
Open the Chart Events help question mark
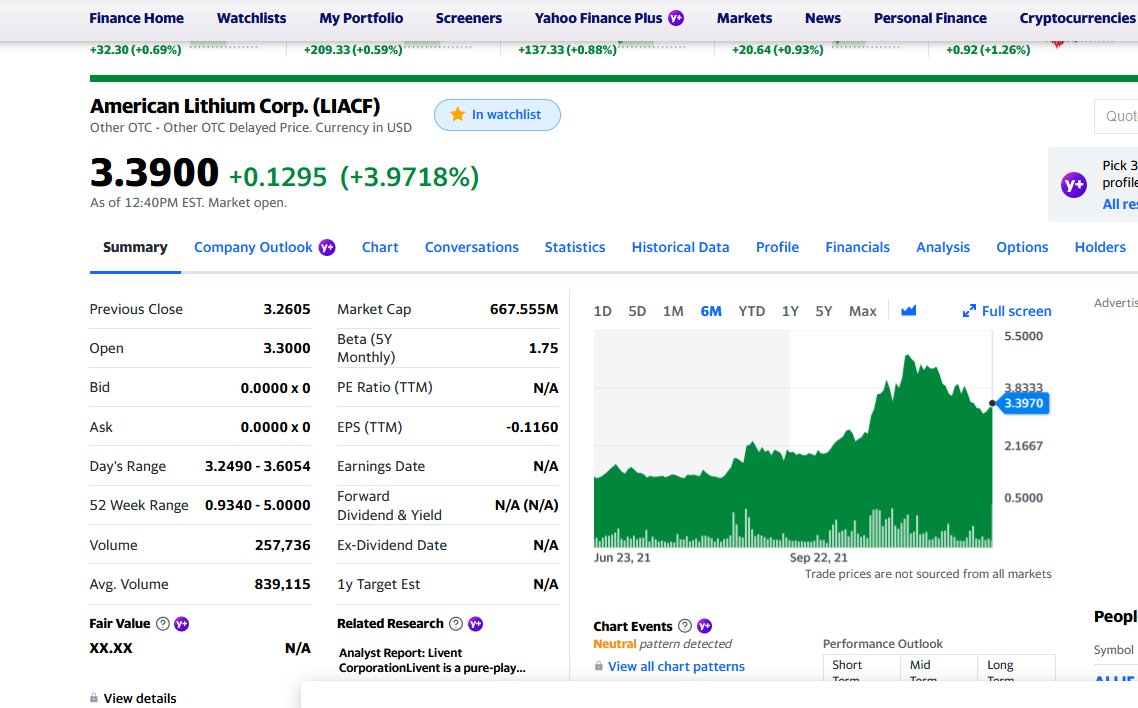[684, 626]
